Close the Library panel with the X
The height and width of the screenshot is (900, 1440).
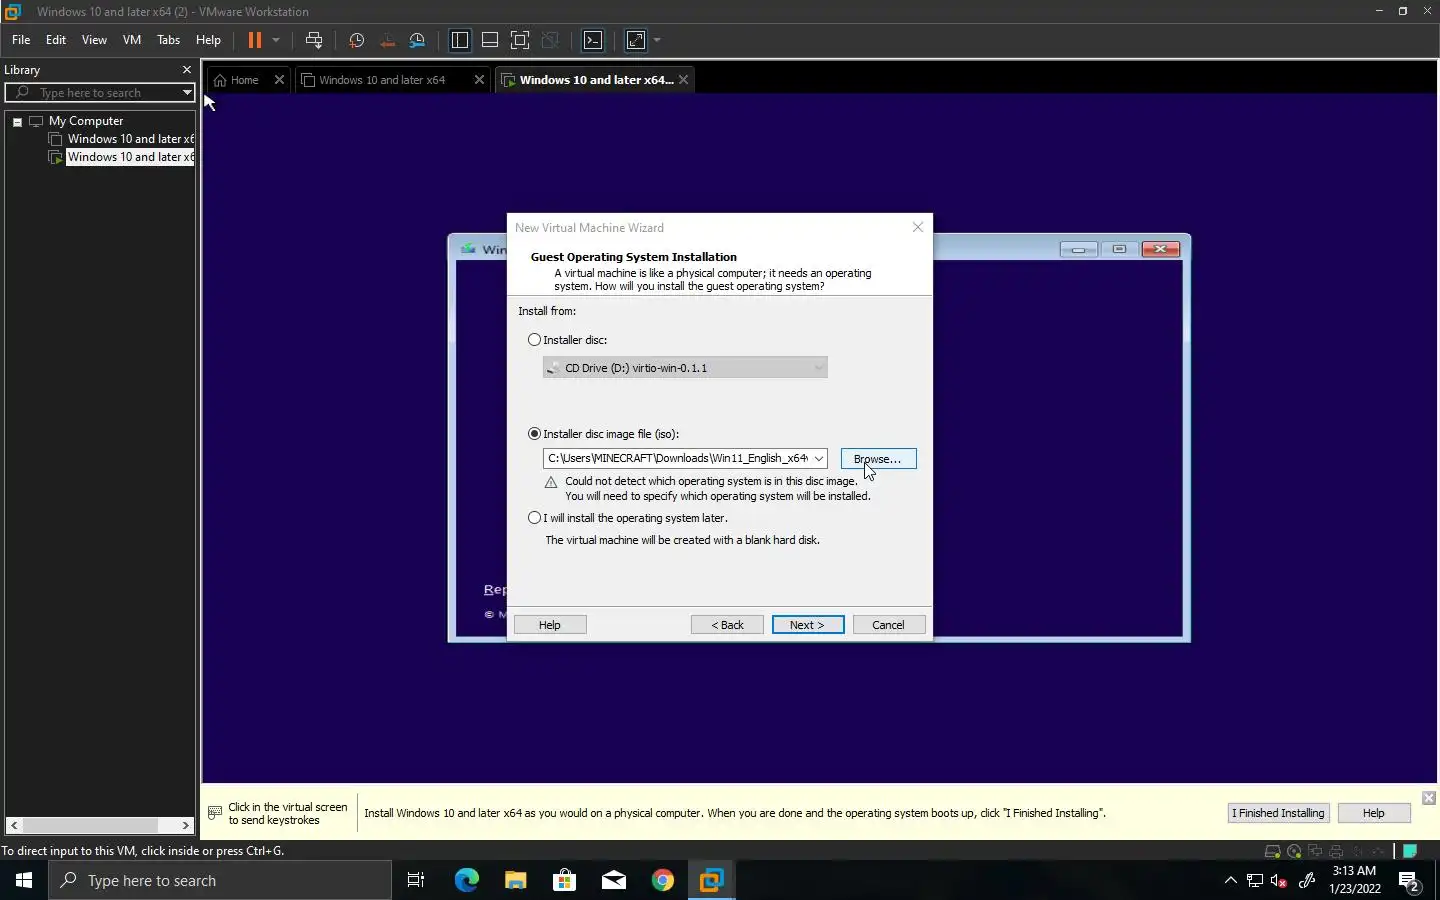[186, 70]
